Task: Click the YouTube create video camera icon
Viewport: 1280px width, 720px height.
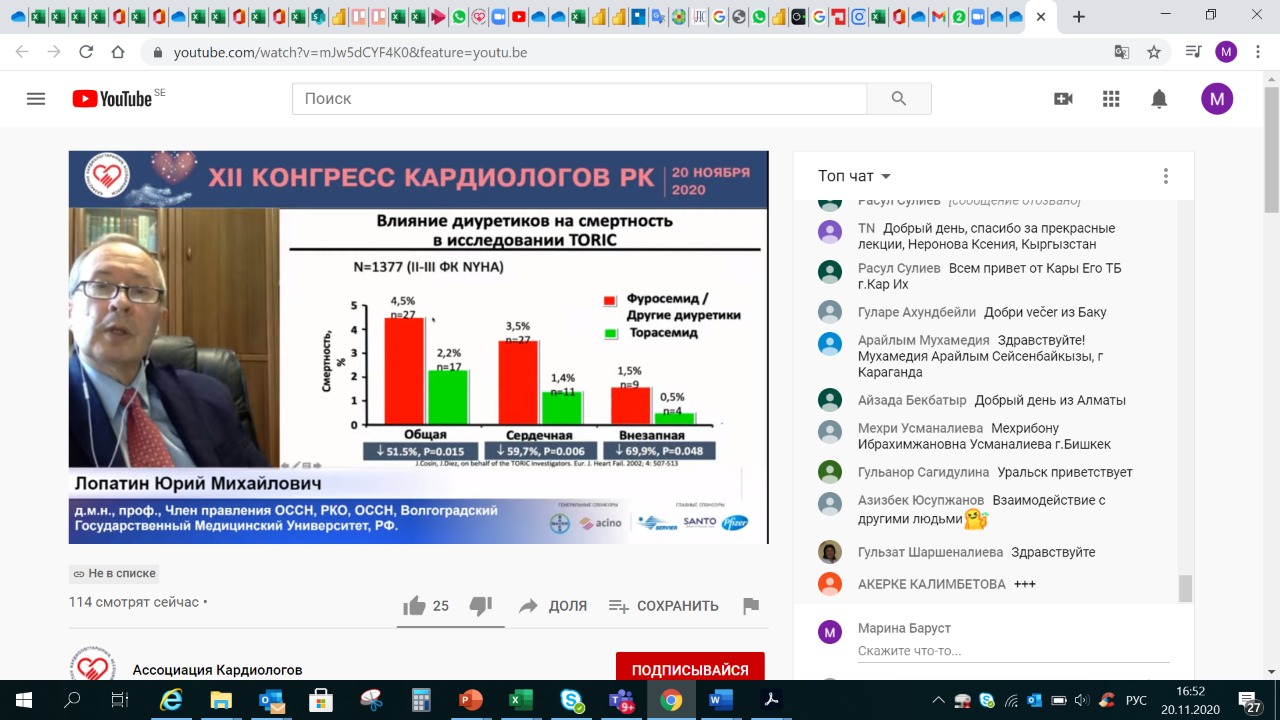Action: [1063, 98]
